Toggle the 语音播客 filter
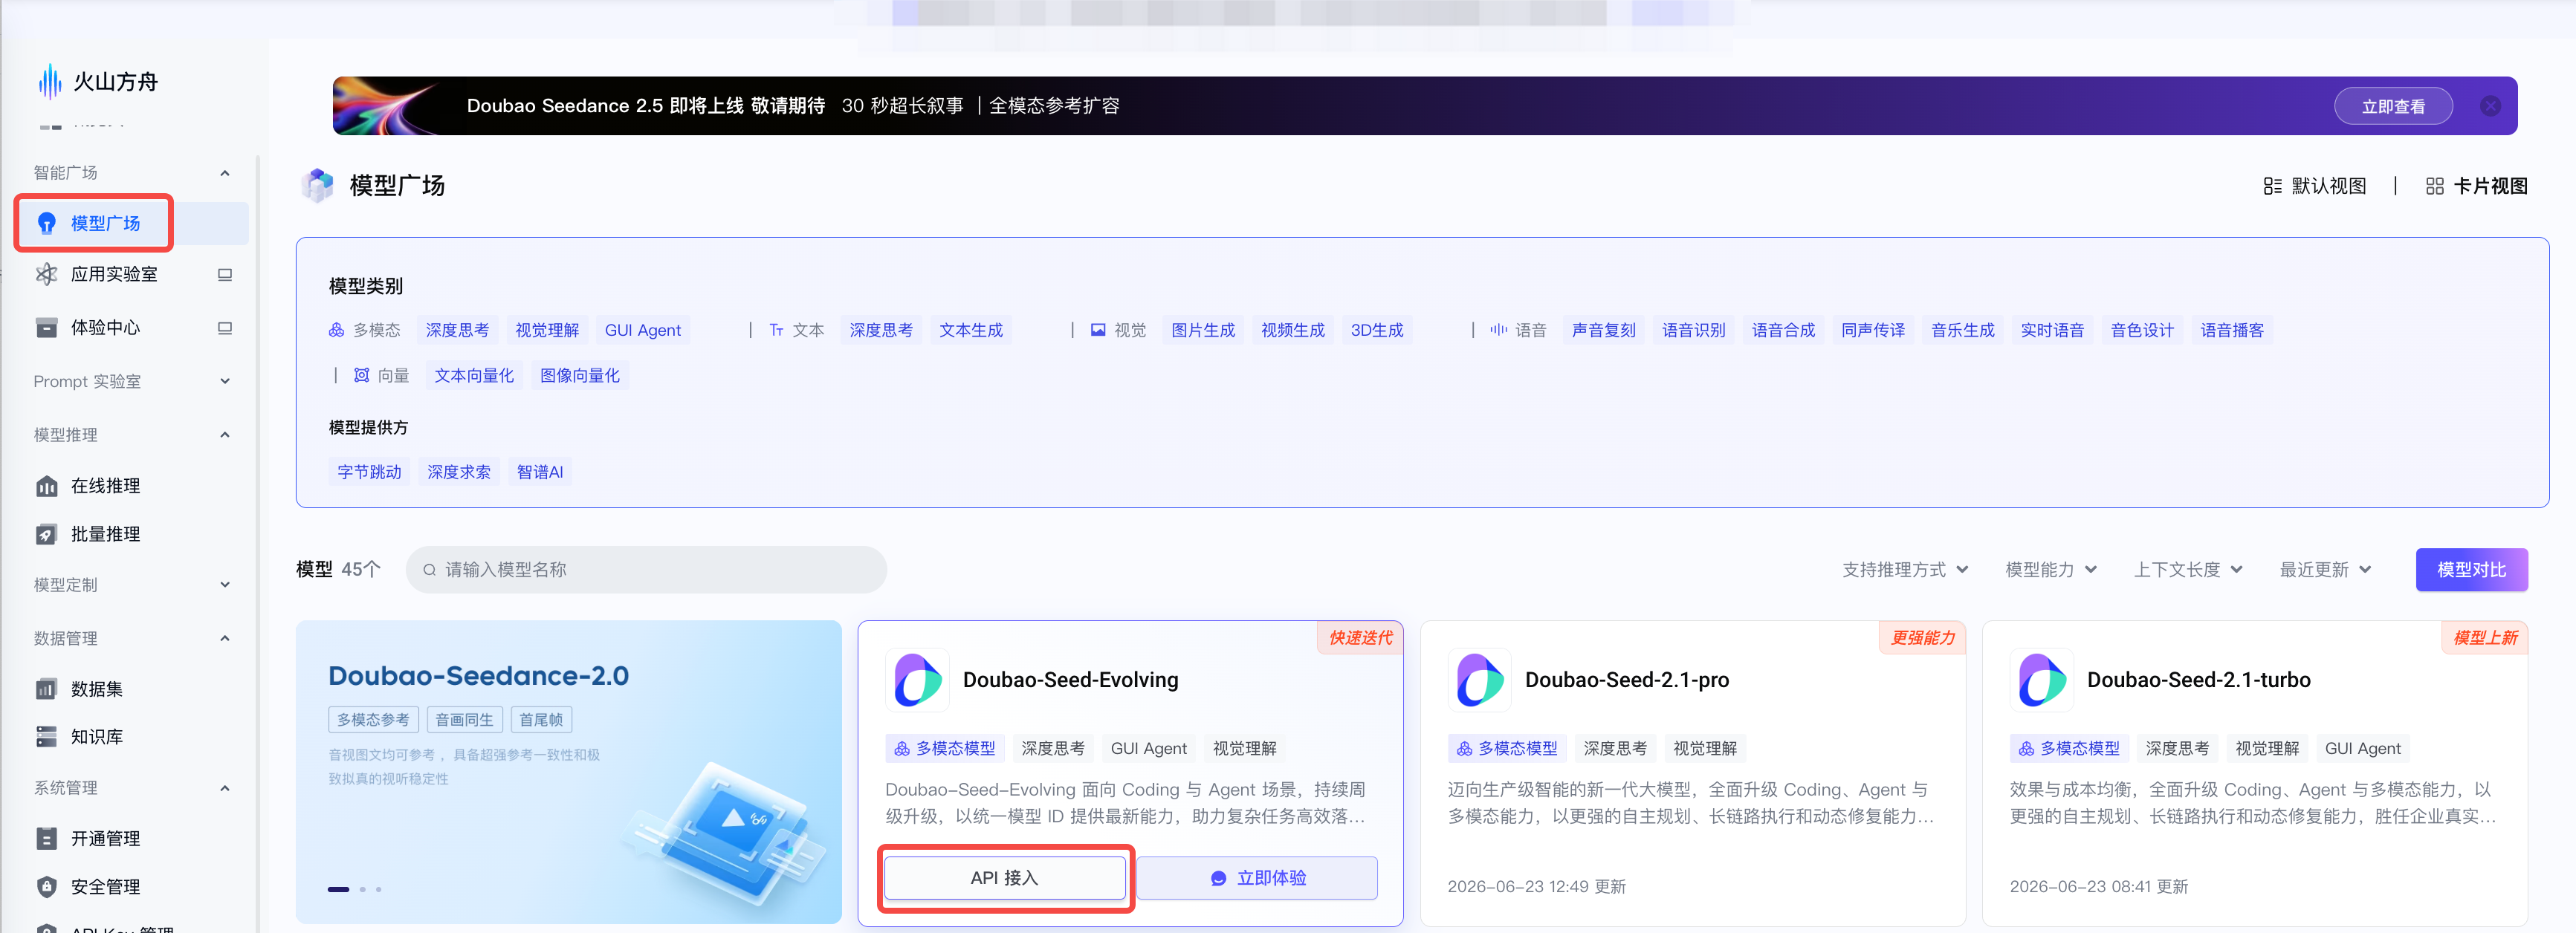The height and width of the screenshot is (933, 2576). pyautogui.click(x=2232, y=330)
